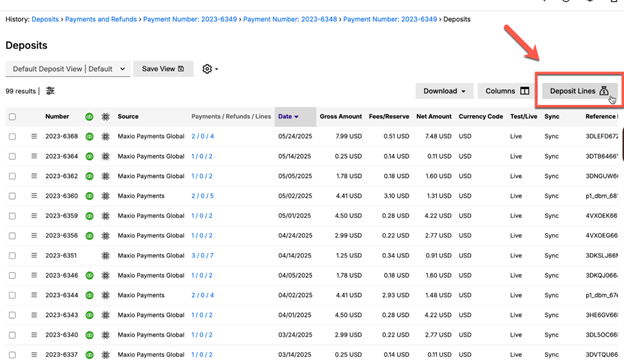The image size is (624, 363).
Task: Open the Download dropdown menu
Action: pyautogui.click(x=444, y=91)
